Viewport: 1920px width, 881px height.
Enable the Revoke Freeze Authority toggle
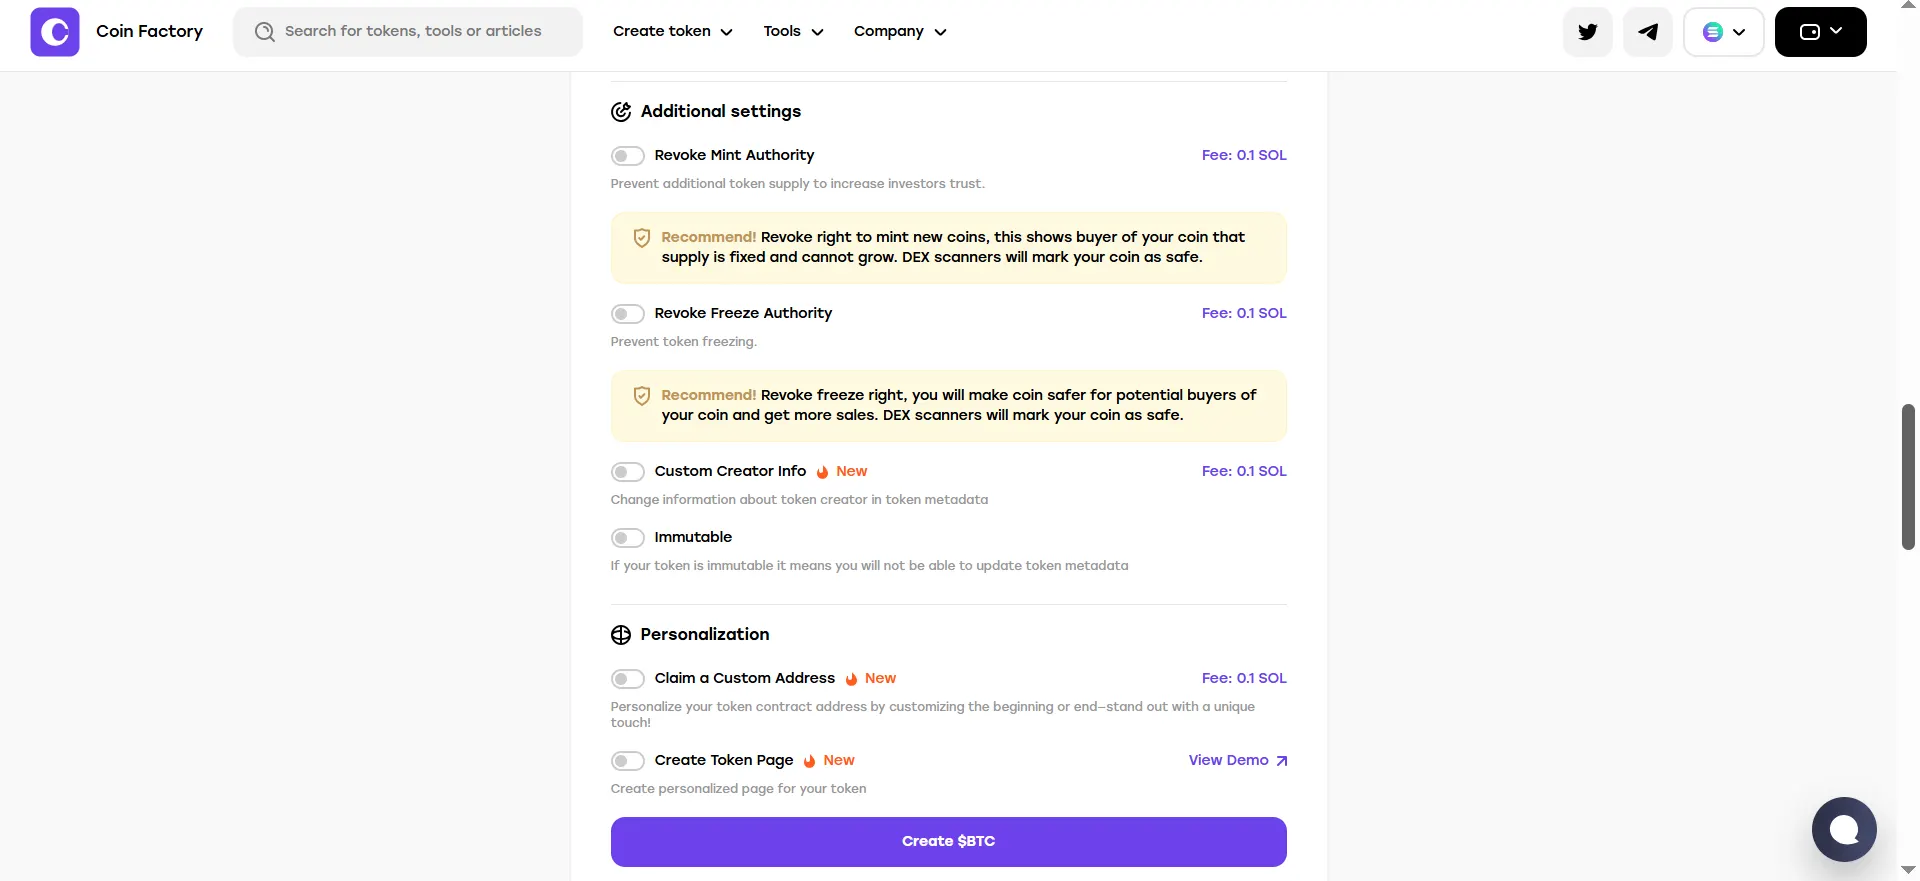[x=628, y=314]
